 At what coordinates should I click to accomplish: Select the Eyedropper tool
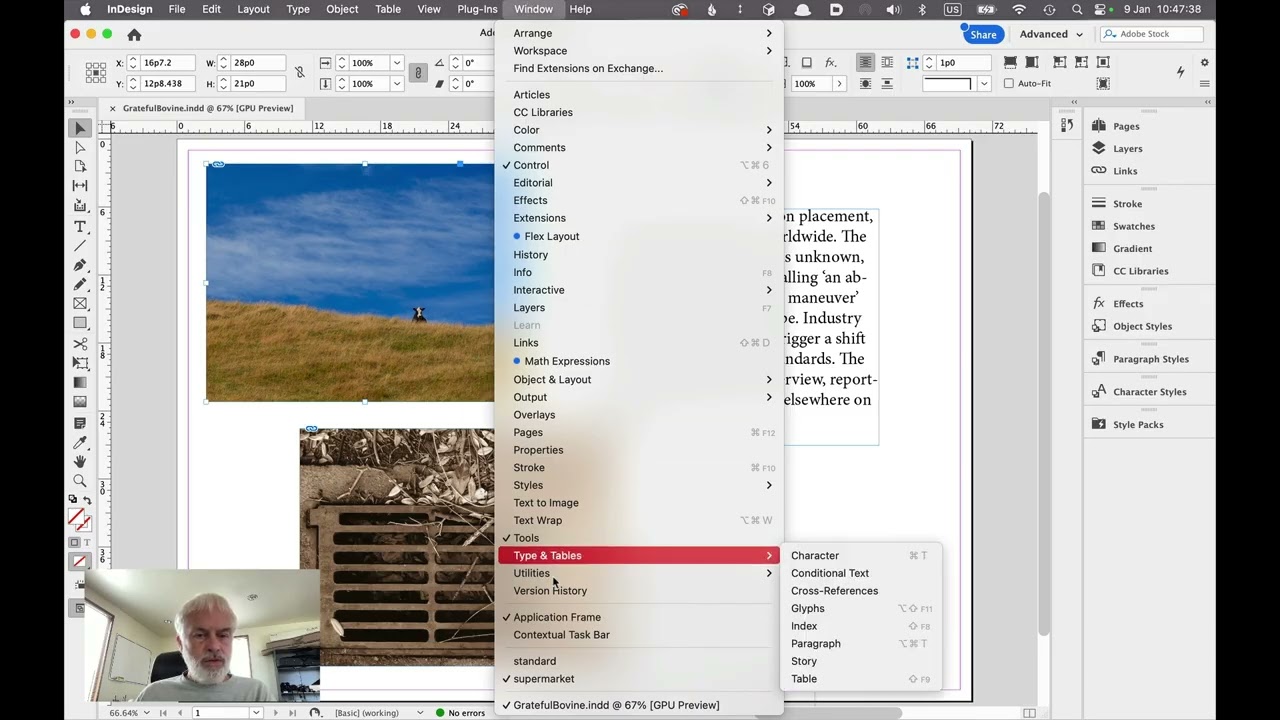(80, 442)
